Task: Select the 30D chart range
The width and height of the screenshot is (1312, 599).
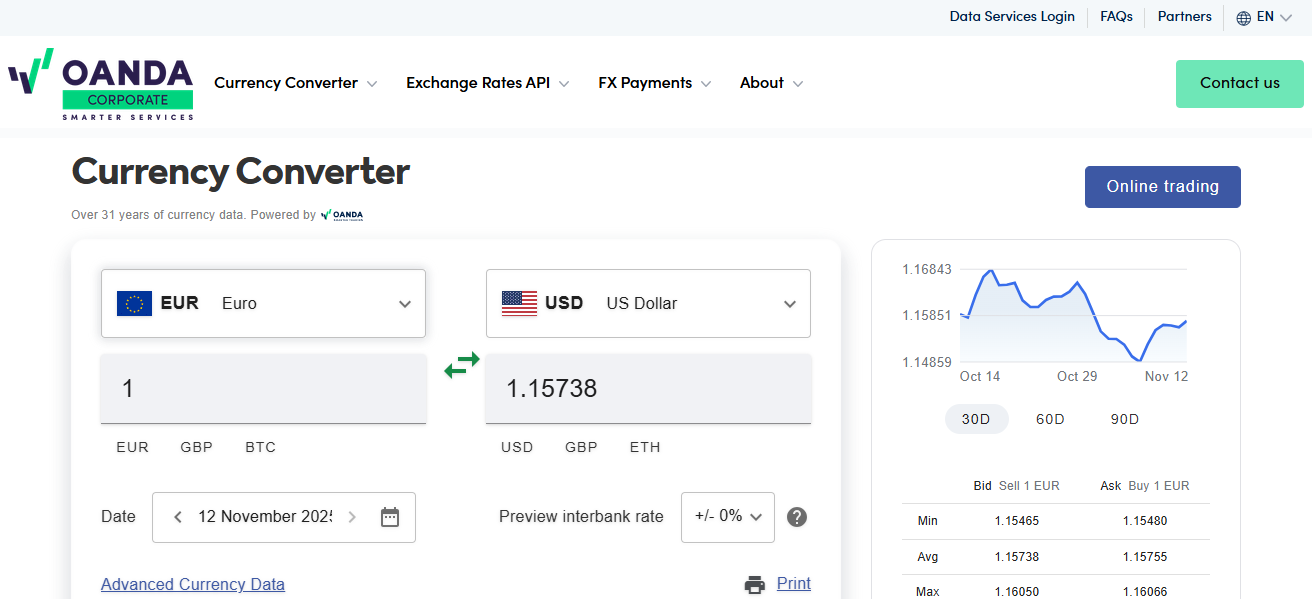Action: pyautogui.click(x=976, y=419)
